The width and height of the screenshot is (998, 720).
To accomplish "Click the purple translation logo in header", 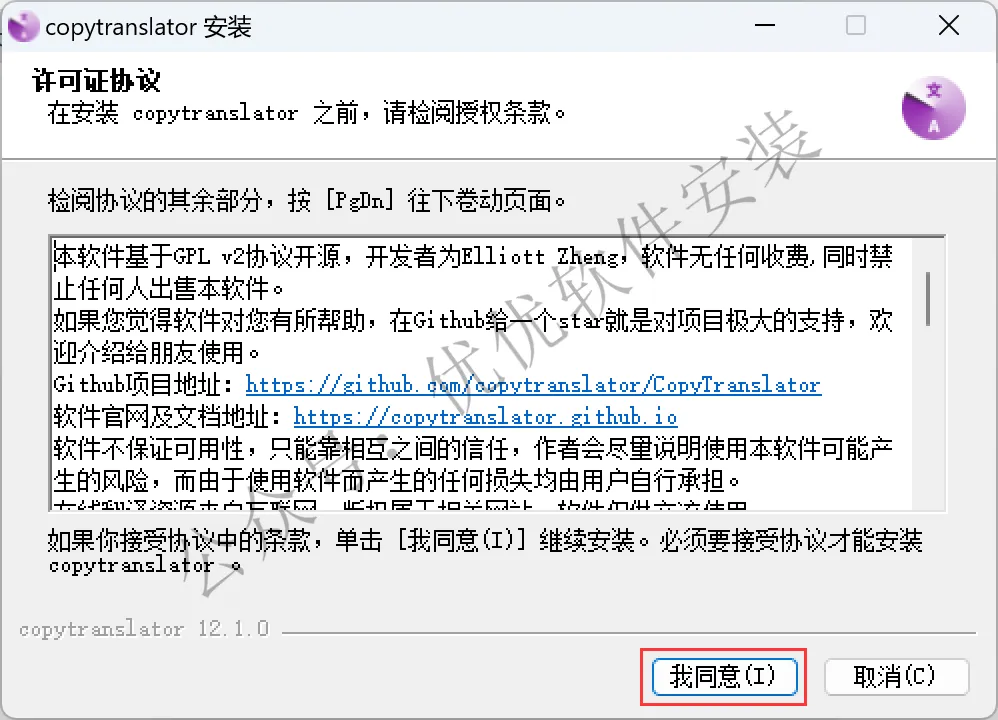I will tap(933, 108).
